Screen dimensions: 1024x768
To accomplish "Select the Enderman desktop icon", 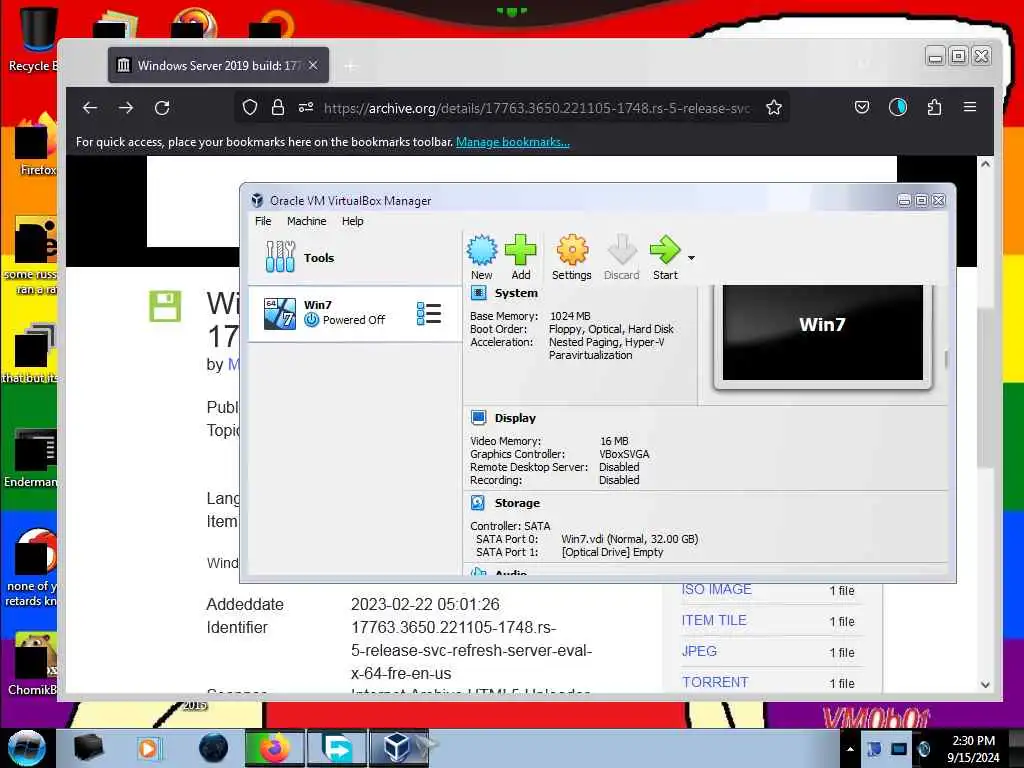I will (x=31, y=457).
